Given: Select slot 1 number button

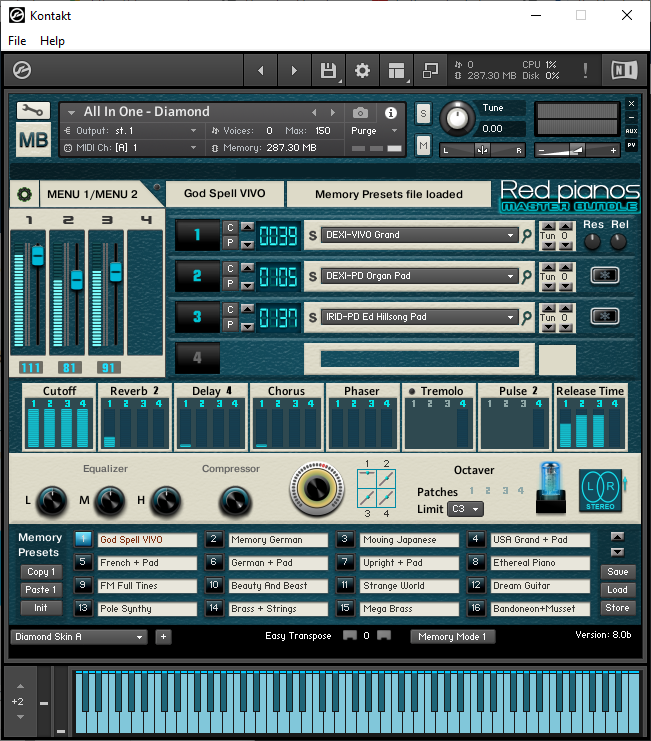Looking at the screenshot, I should click(x=197, y=235).
